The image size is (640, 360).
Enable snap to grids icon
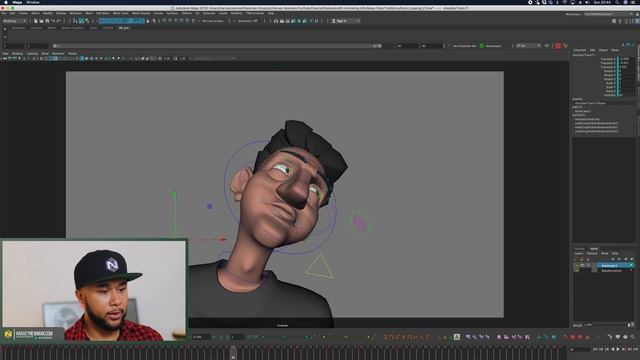click(165, 21)
